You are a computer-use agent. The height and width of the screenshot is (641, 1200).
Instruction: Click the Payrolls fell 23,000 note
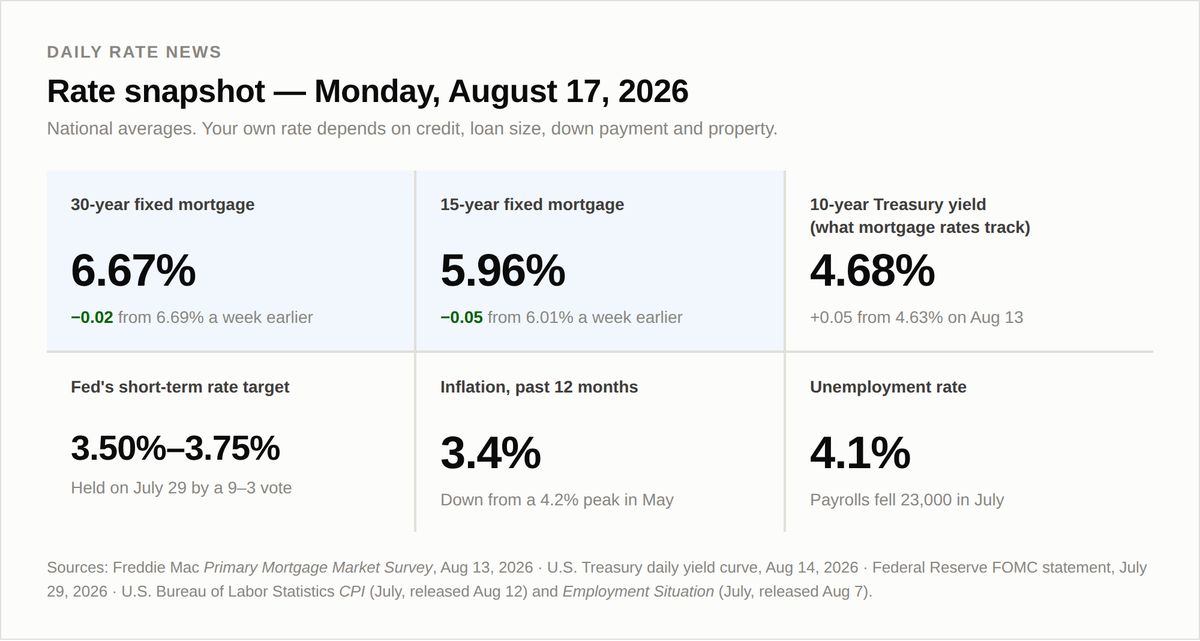pyautogui.click(x=907, y=500)
